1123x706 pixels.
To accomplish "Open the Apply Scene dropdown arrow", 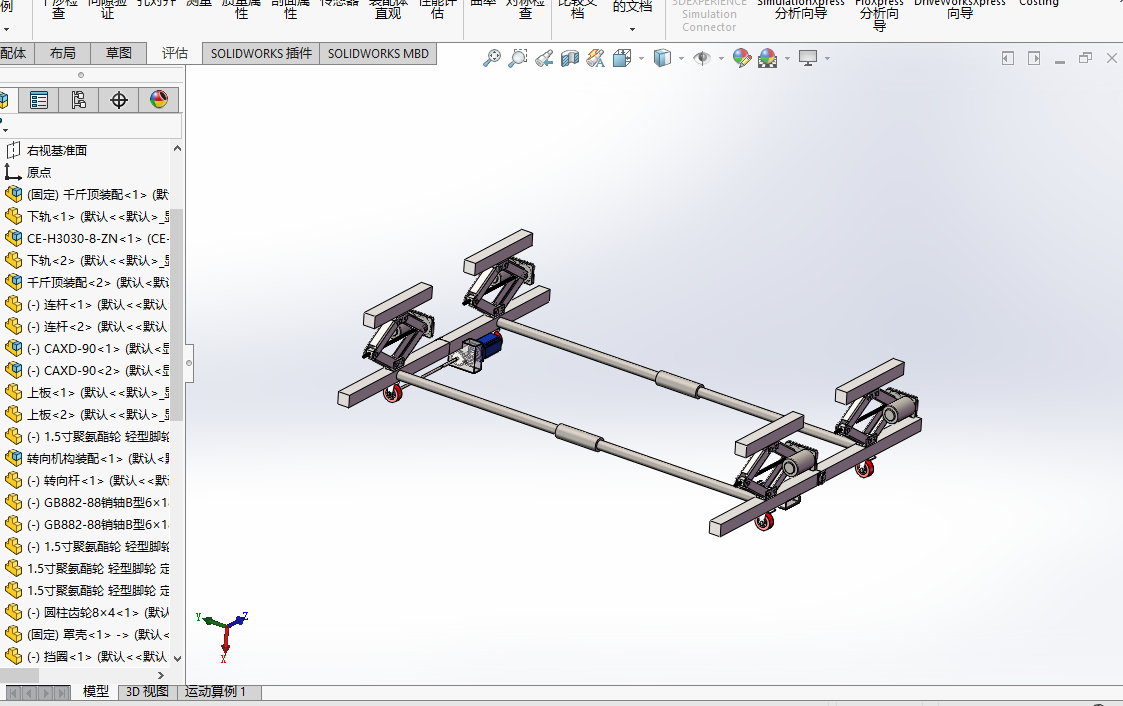I will (x=787, y=59).
